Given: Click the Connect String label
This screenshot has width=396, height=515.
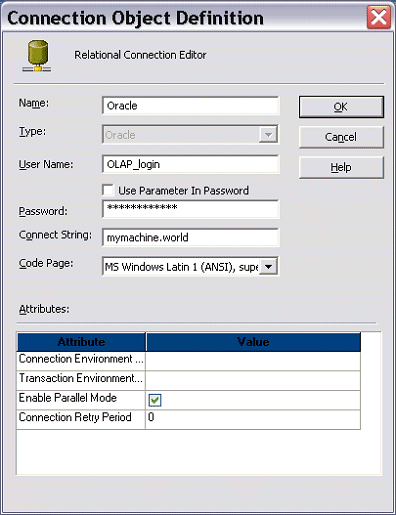Looking at the screenshot, I should [55, 235].
